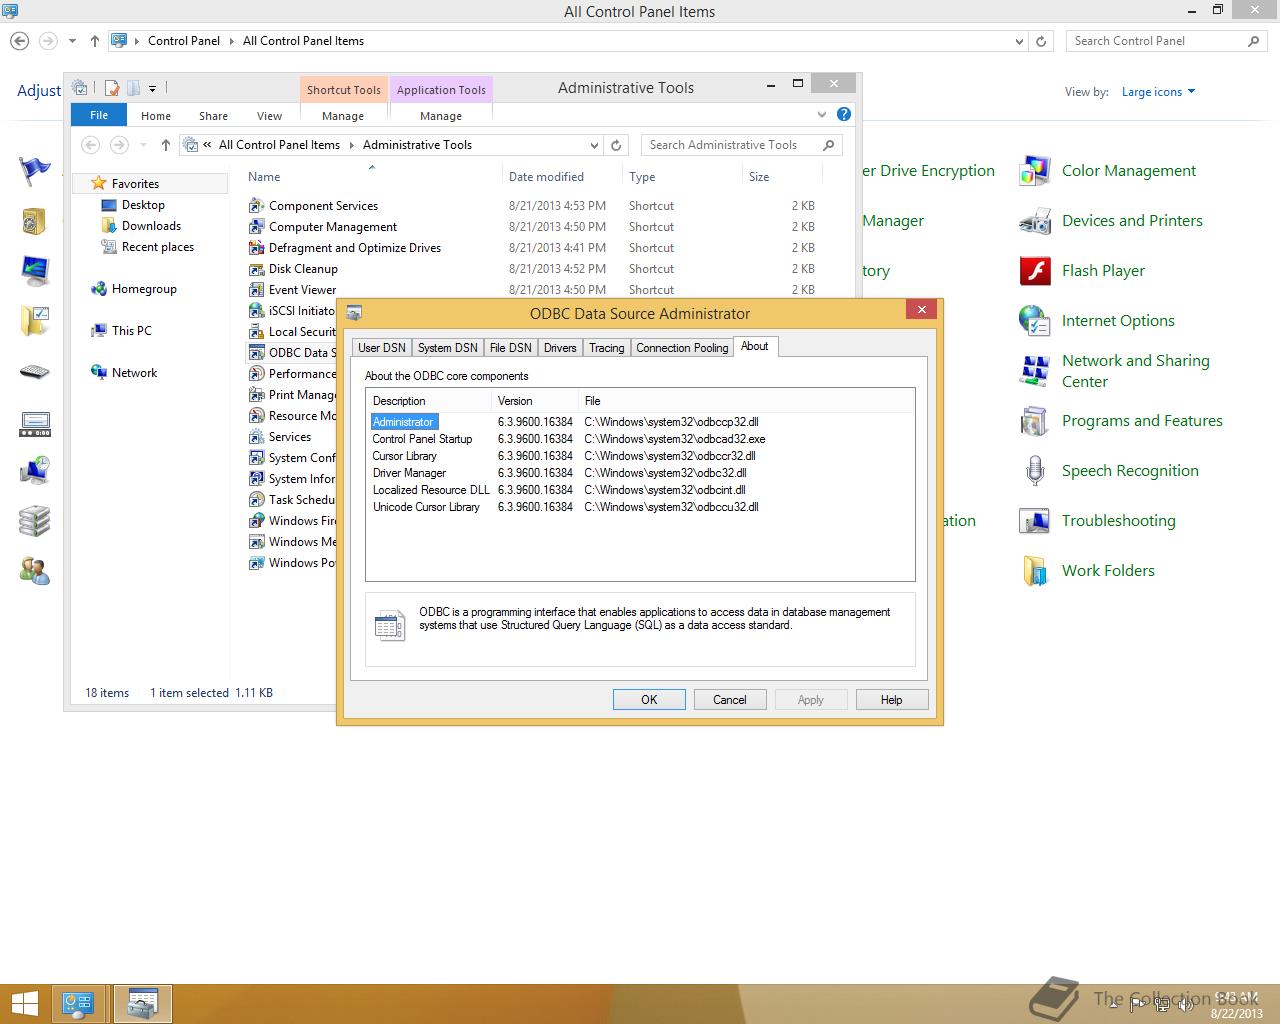The image size is (1280, 1024).
Task: Click the Favorites star icon
Action: point(98,183)
